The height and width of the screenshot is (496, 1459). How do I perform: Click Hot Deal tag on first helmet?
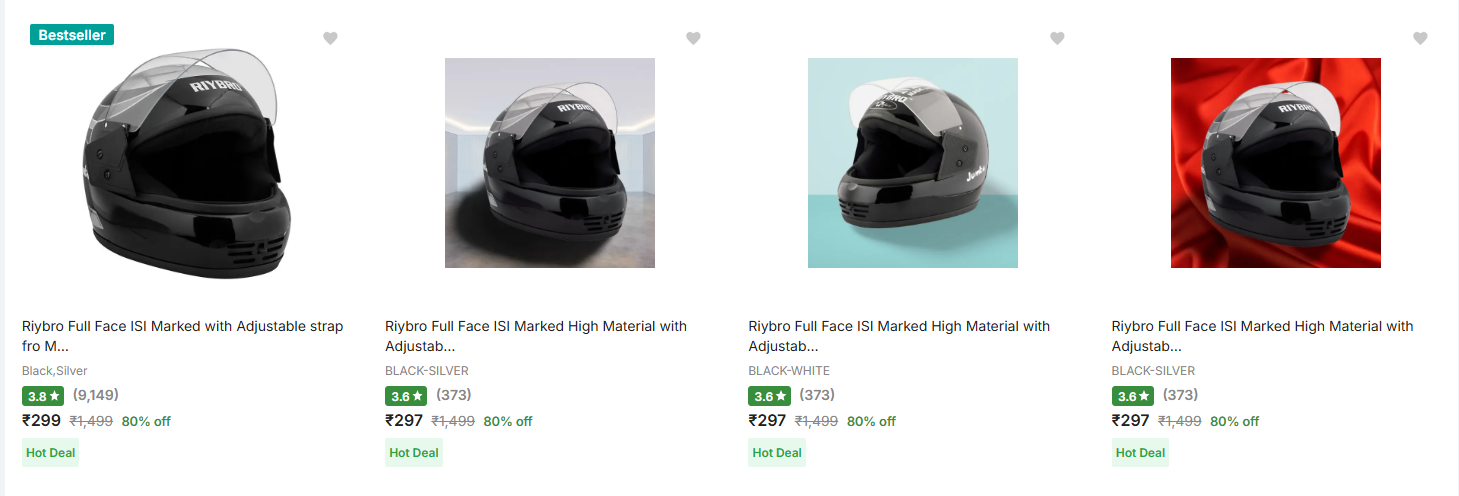[x=51, y=453]
